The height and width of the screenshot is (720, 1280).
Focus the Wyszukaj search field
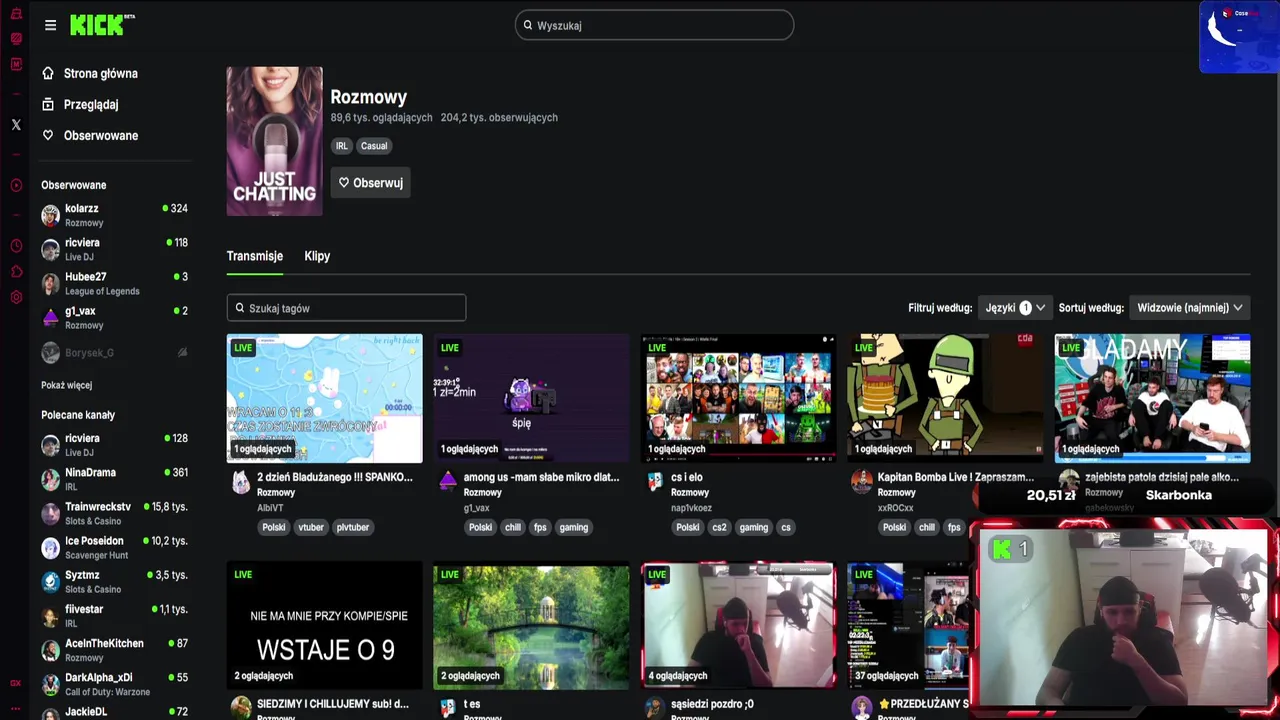pyautogui.click(x=655, y=25)
